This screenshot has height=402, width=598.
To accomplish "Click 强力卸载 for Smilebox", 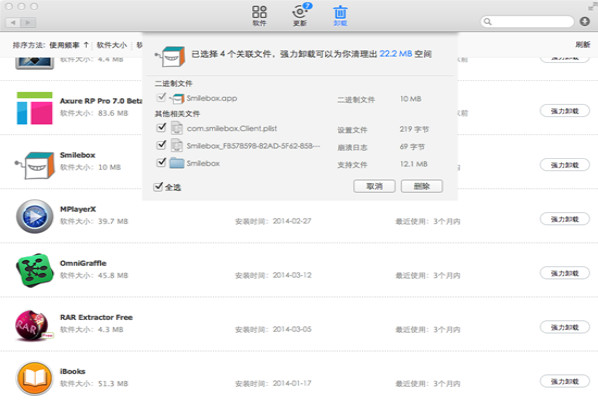I will point(564,165).
